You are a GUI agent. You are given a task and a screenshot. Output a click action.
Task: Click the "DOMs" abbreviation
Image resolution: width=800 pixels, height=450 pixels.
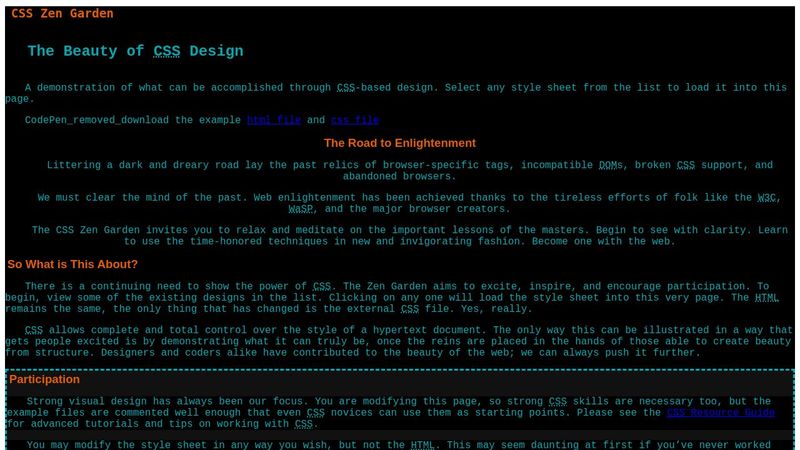tap(610, 165)
